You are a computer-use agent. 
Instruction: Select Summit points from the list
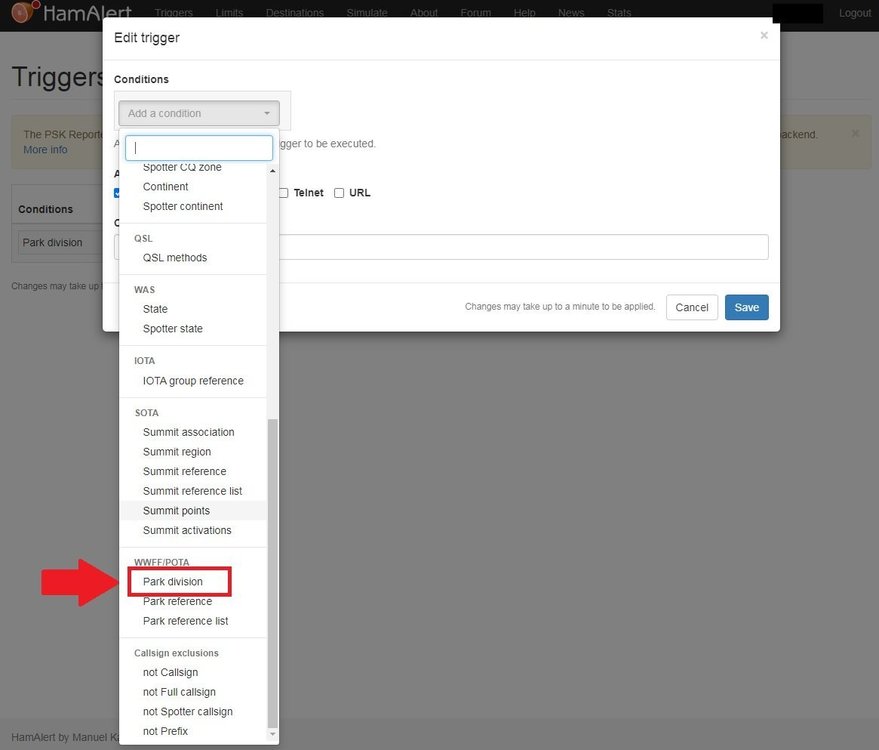[x=176, y=511]
